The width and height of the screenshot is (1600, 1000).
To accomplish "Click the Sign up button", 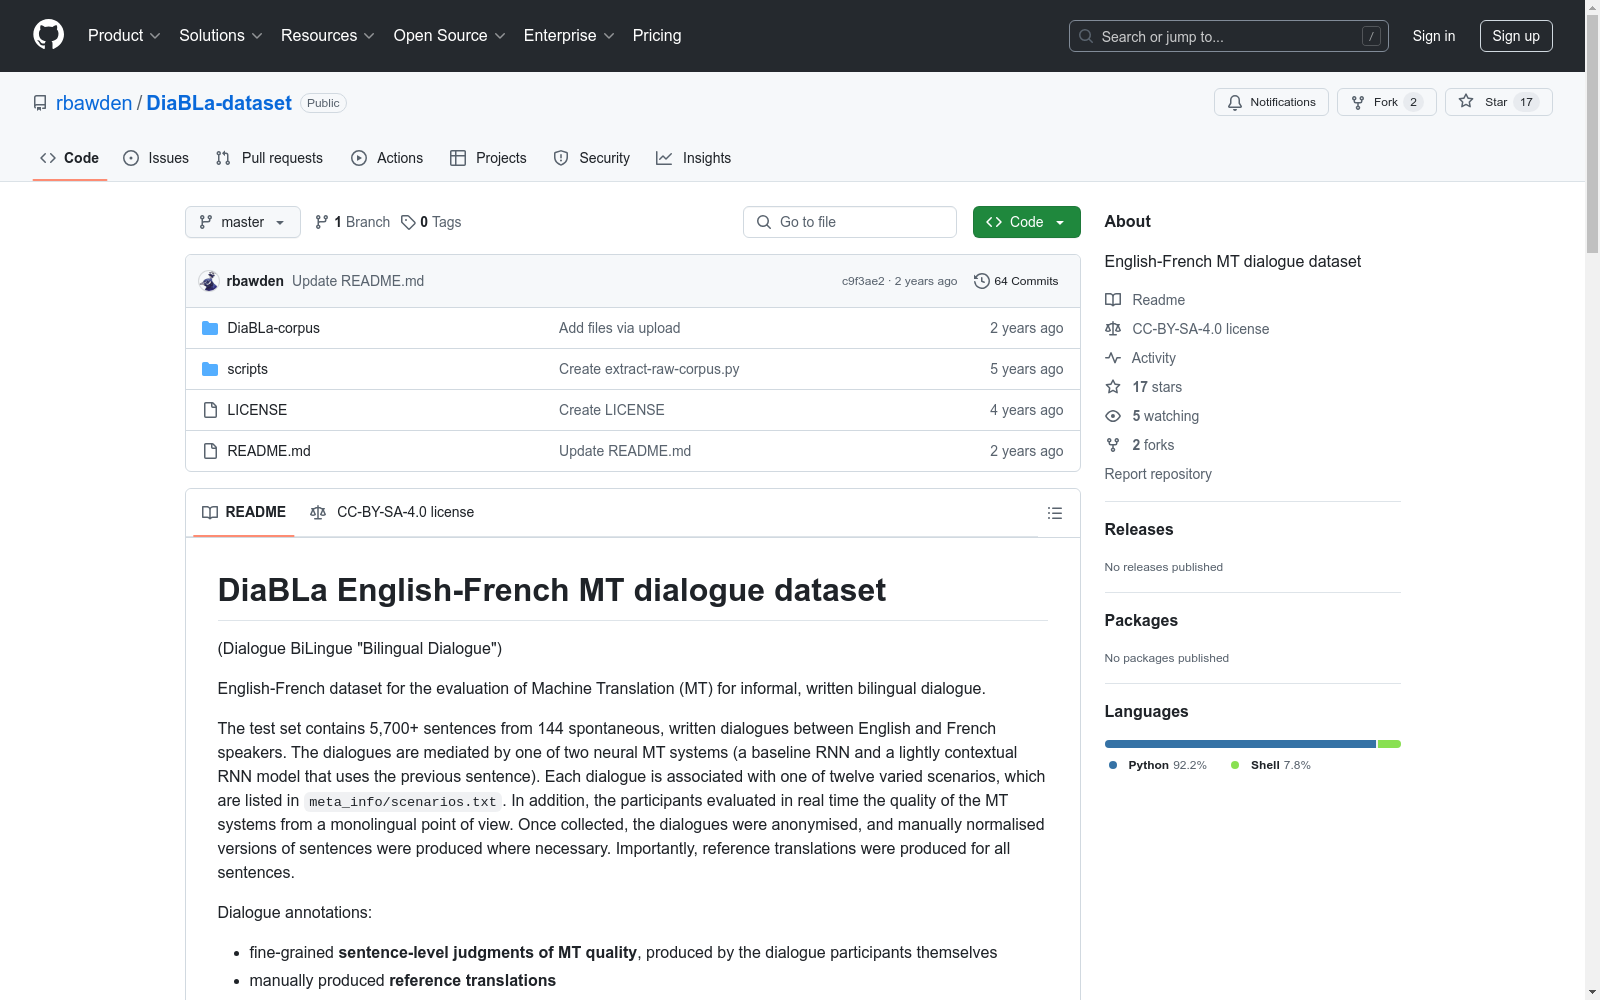I will [1516, 36].
